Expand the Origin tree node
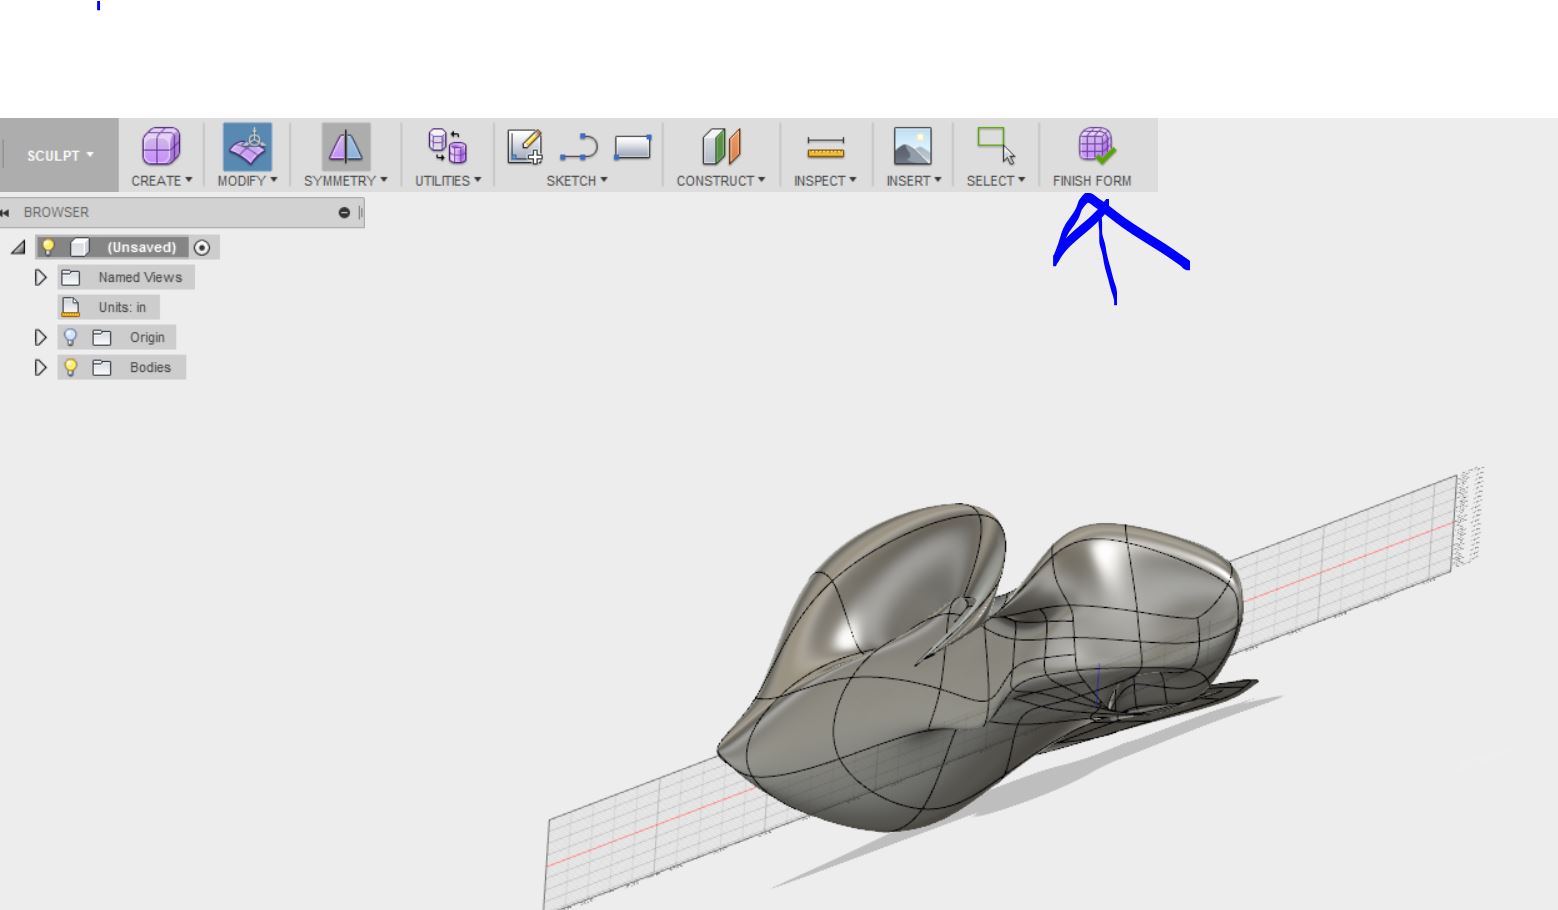 pos(40,337)
